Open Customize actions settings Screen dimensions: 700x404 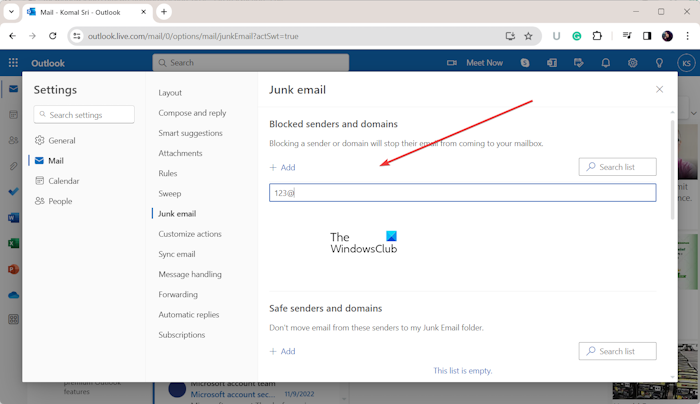click(190, 234)
